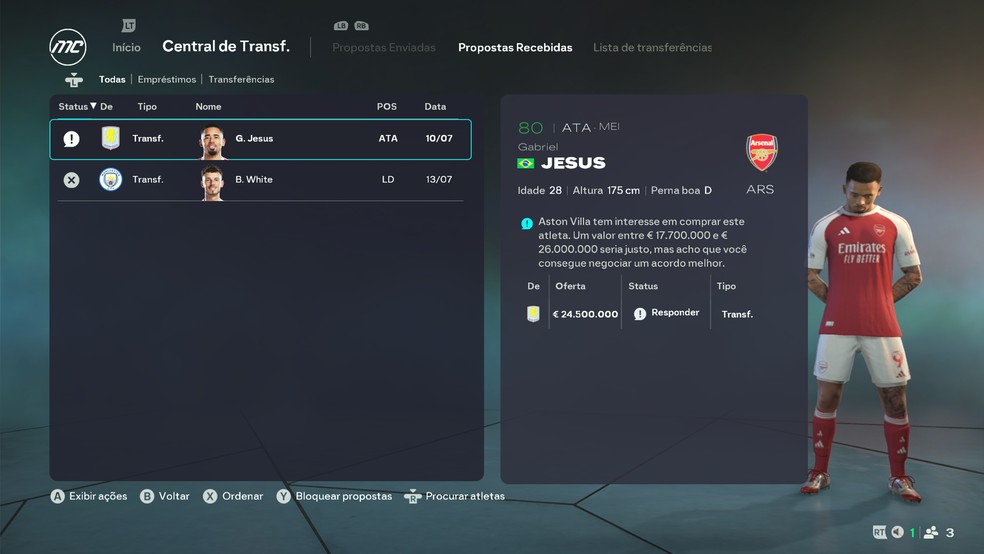
Task: Open the Lista de transferências tab
Action: pos(652,48)
